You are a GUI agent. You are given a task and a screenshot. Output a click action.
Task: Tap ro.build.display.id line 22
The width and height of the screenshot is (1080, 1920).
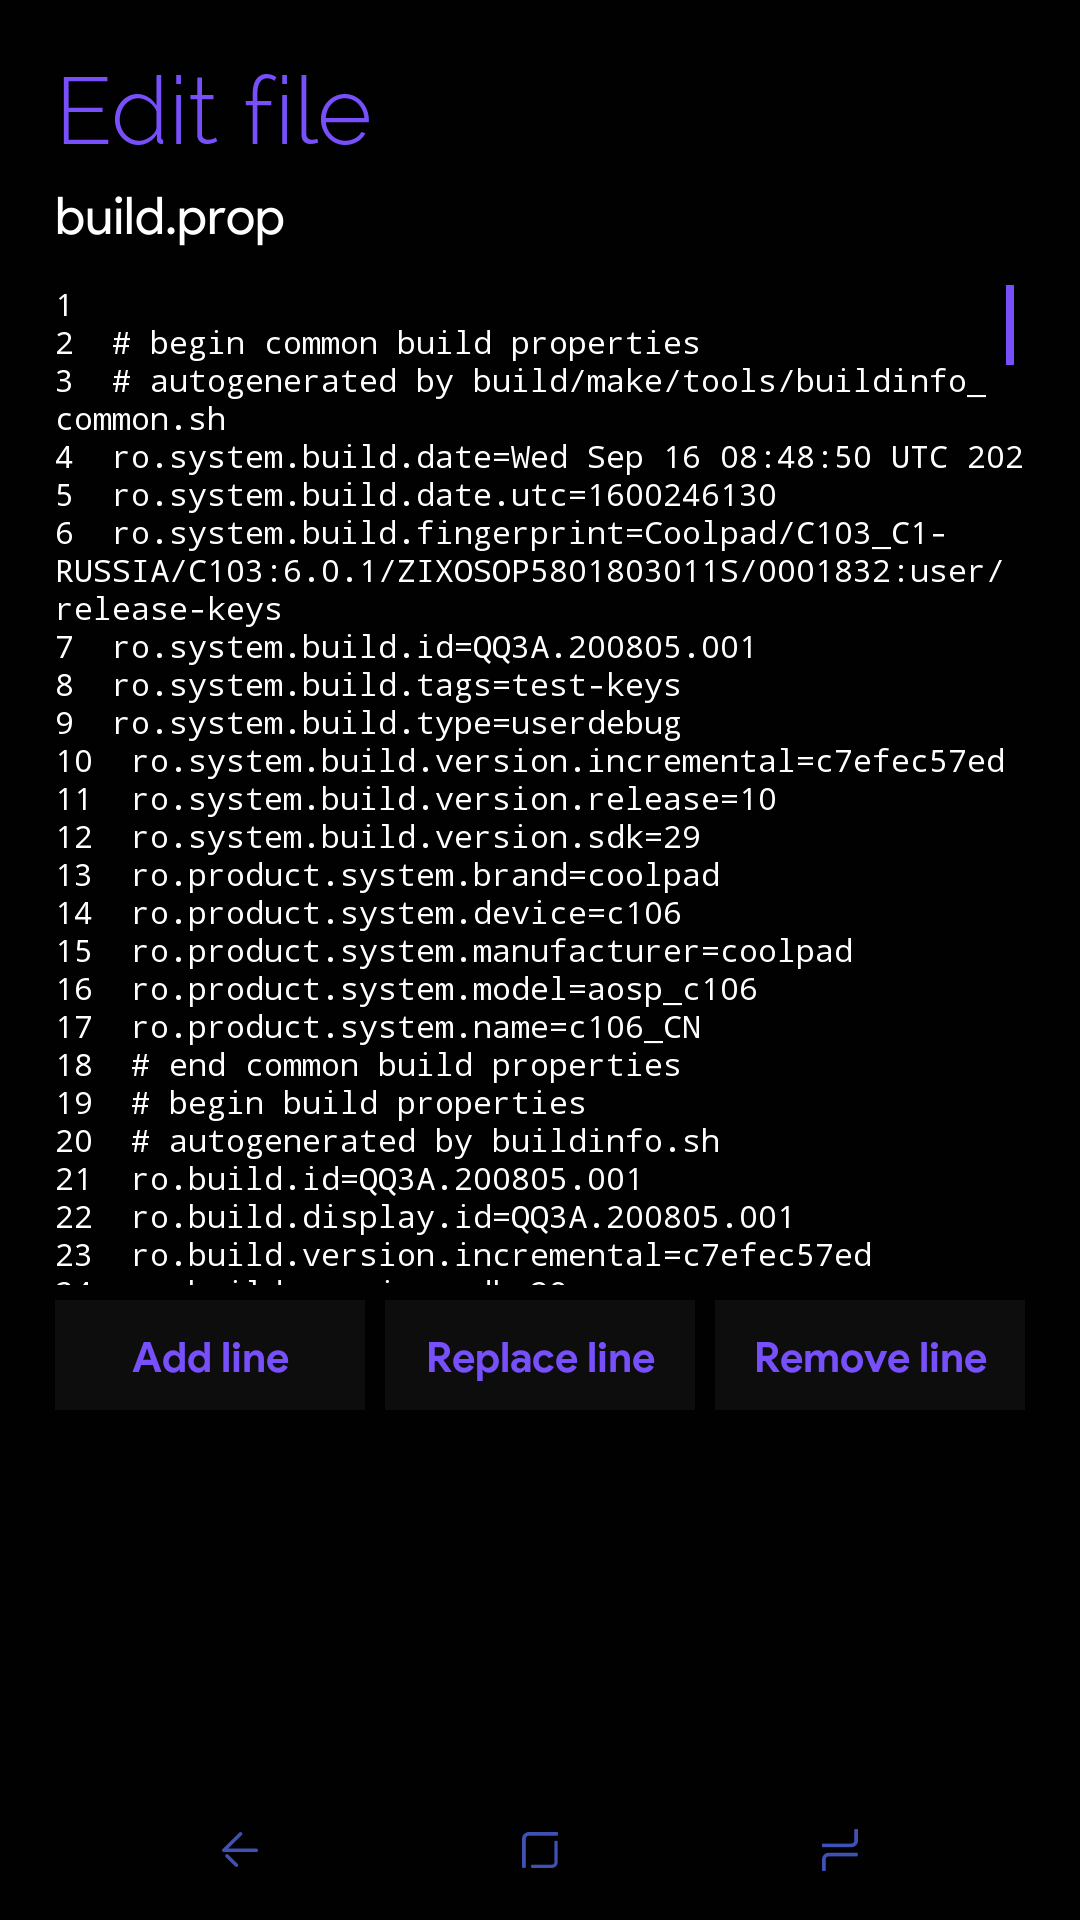click(462, 1218)
